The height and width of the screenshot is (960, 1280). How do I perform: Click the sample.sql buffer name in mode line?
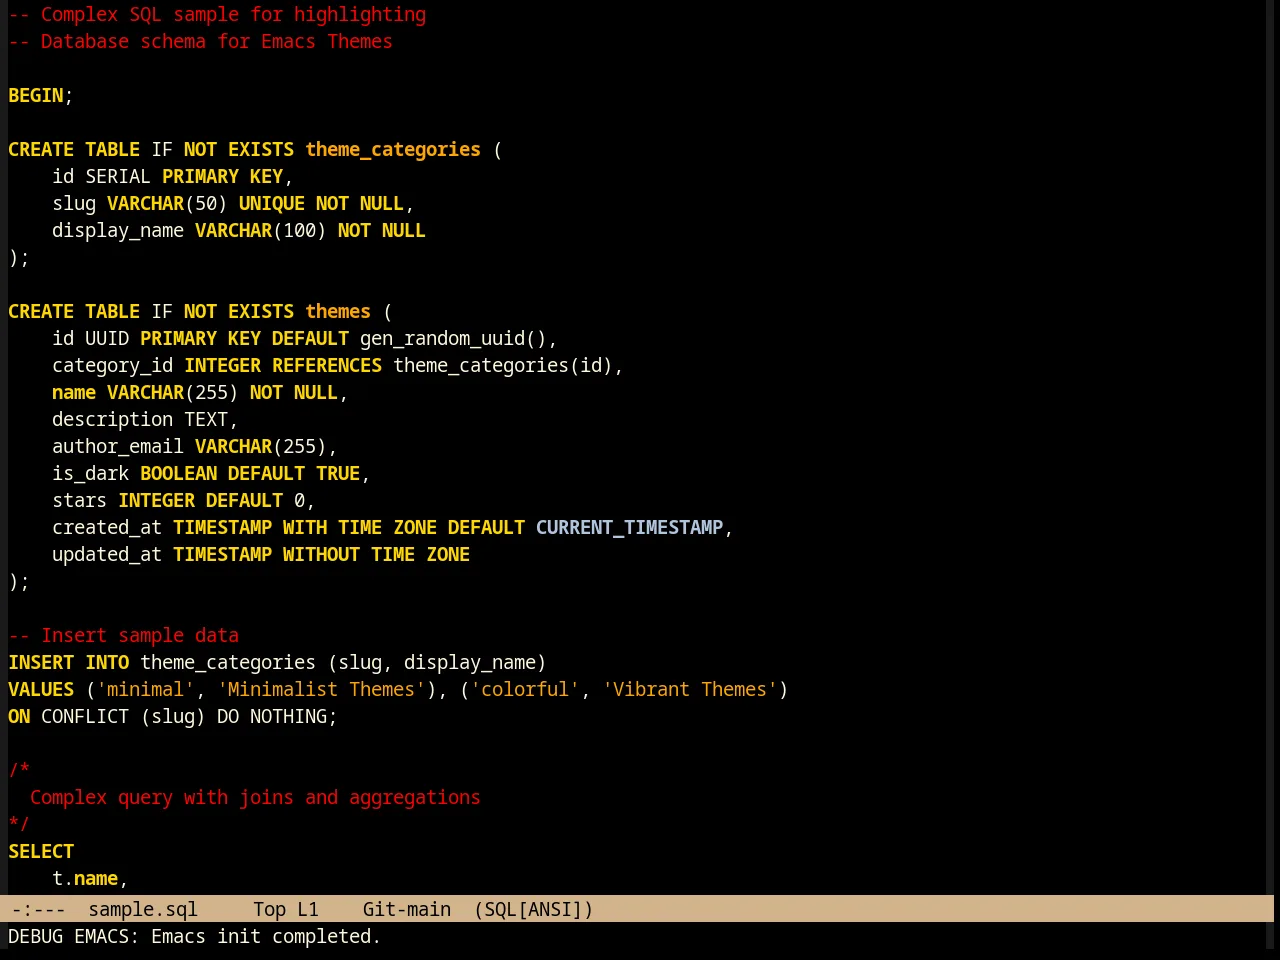point(143,909)
